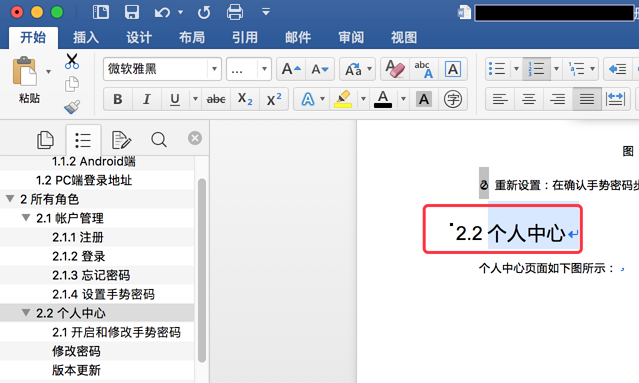
Task: Toggle Strikethrough (abc) formatting
Action: (216, 99)
